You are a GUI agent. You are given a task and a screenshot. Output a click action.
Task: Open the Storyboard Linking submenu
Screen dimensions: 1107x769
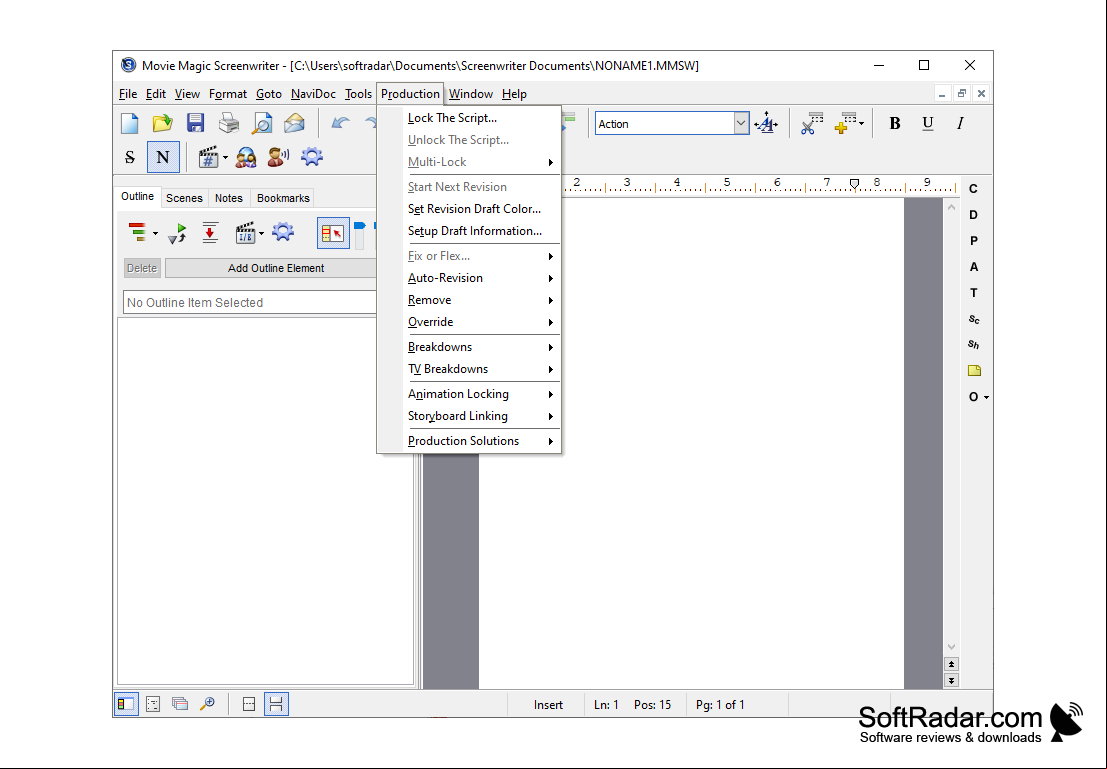(469, 416)
